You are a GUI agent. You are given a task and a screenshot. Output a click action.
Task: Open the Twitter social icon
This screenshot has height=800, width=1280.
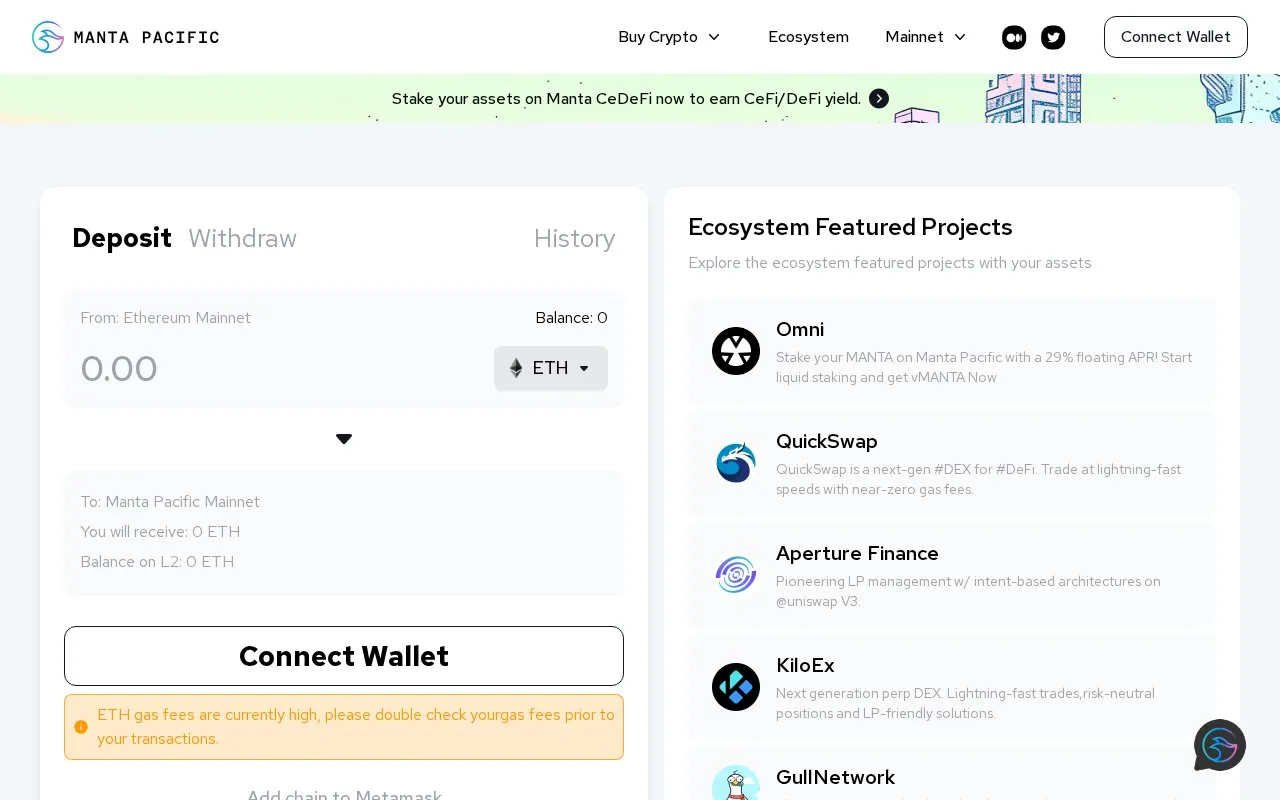[x=1053, y=37]
